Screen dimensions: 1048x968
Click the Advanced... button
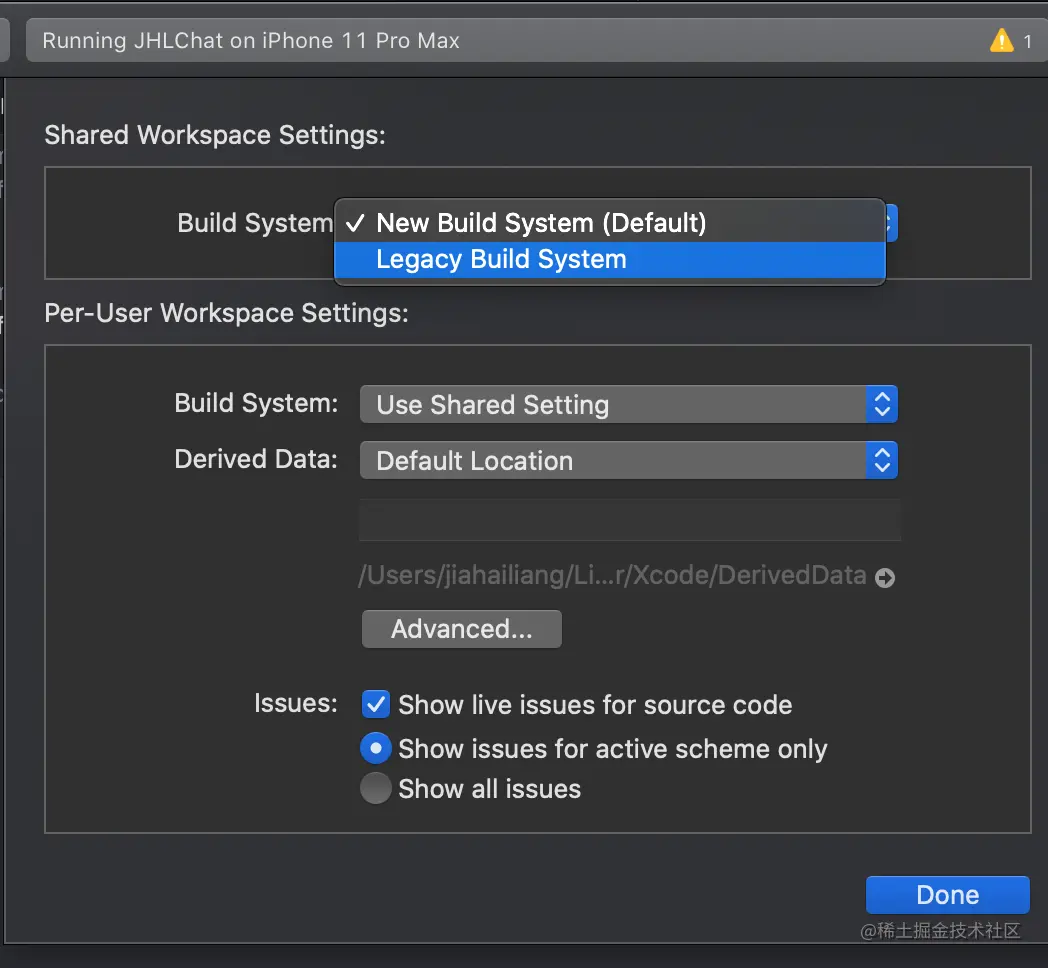[x=462, y=629]
